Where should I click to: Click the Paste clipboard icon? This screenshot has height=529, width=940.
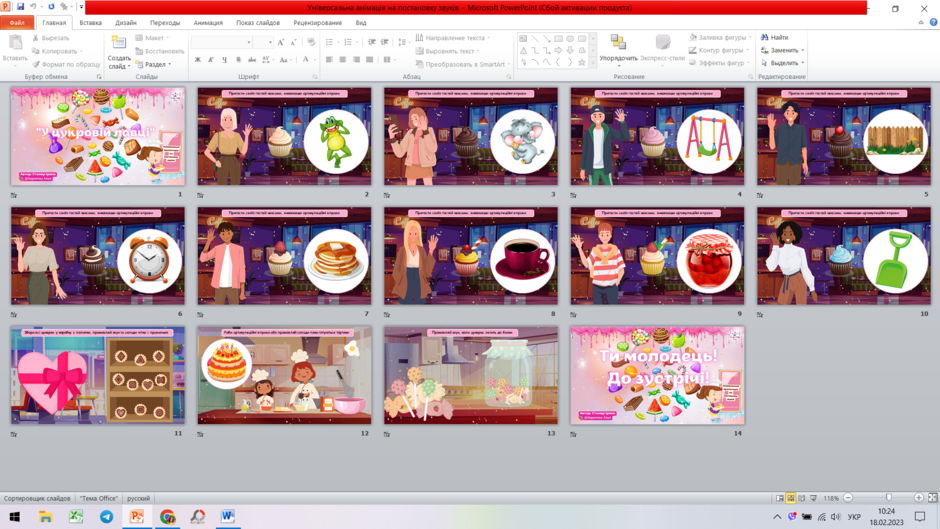pyautogui.click(x=15, y=43)
